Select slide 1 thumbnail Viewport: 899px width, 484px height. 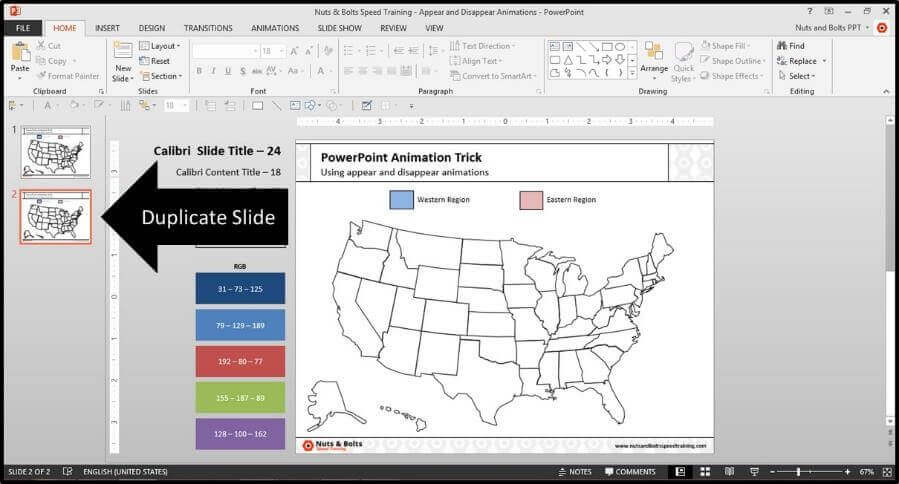(x=56, y=152)
